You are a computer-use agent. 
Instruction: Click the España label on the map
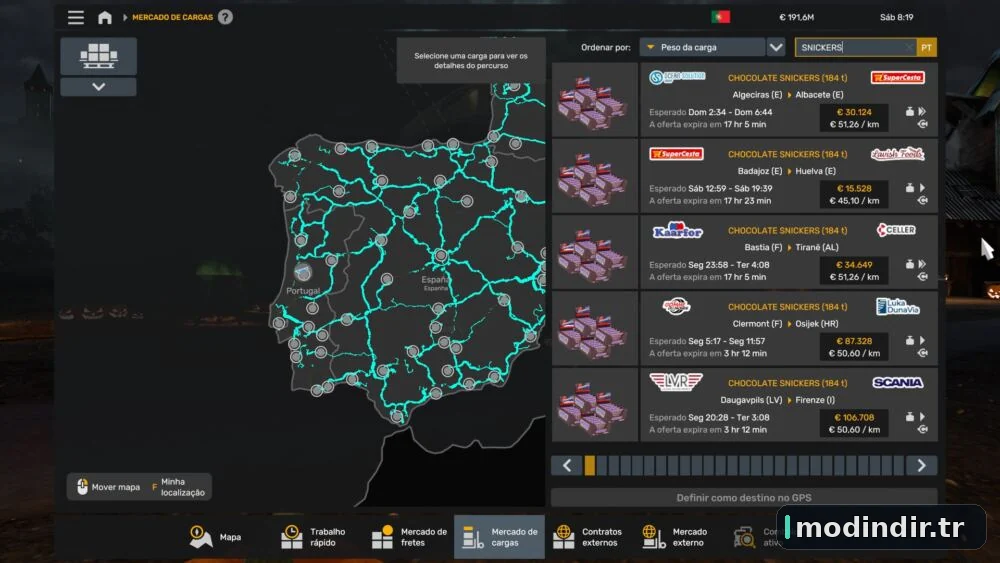click(x=436, y=280)
